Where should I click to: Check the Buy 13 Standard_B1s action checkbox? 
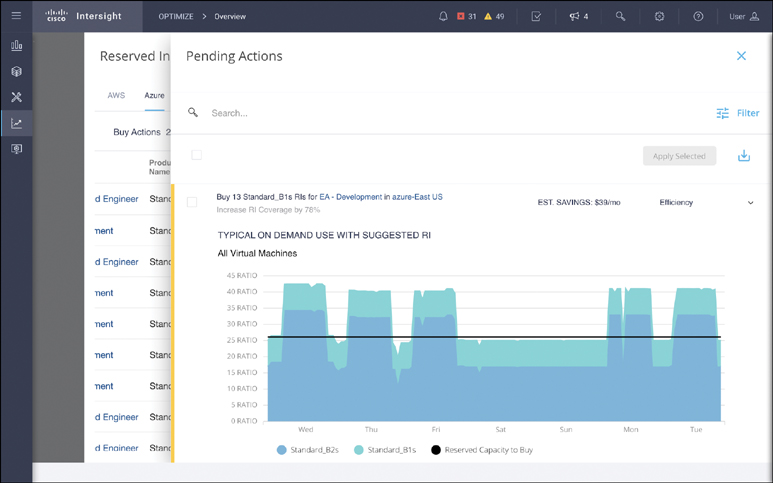click(x=192, y=202)
